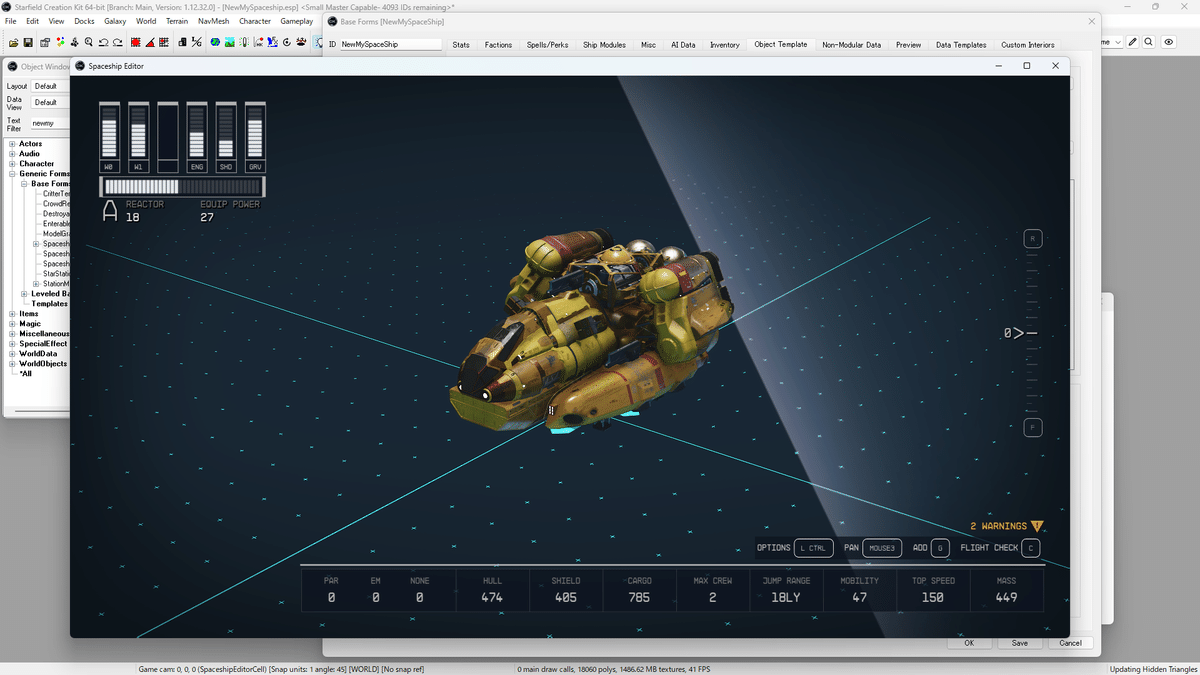Click the ID field showing NewMySpaceShip
1200x675 pixels.
pyautogui.click(x=390, y=45)
